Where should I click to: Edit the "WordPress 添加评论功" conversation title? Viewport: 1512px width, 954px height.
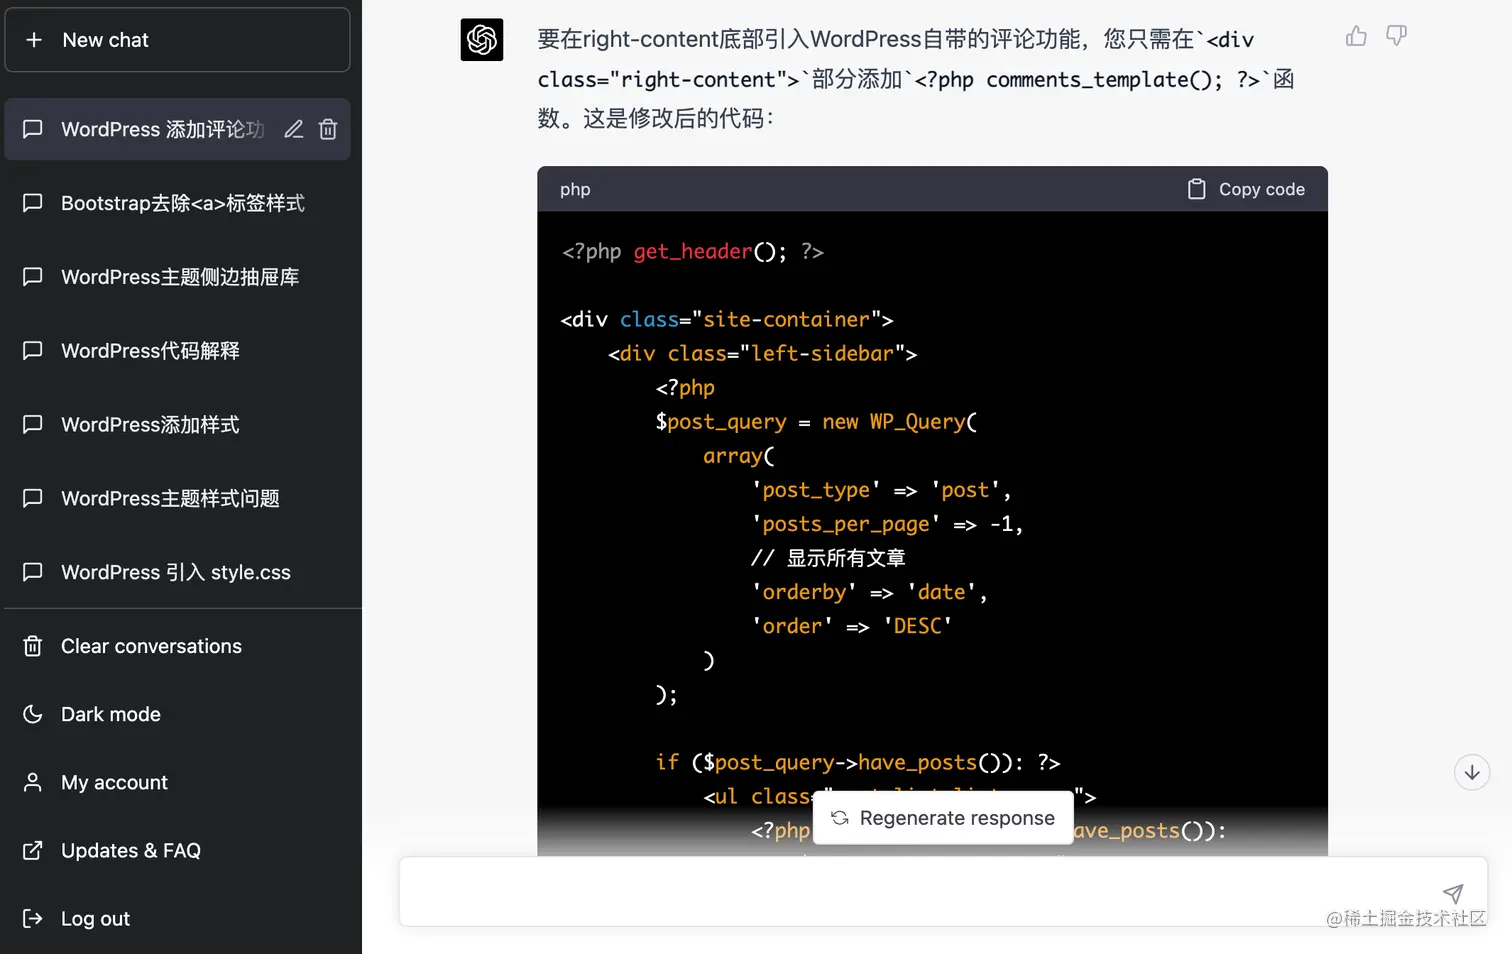(293, 129)
